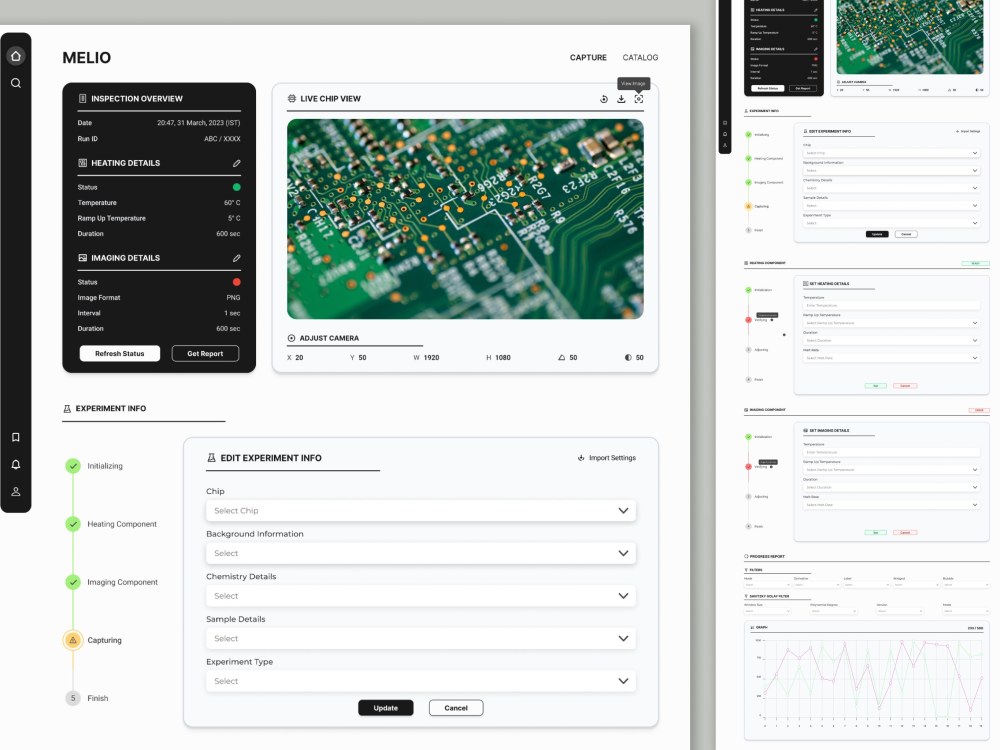This screenshot has height=750, width=1000.
Task: Click the camera Y value 50
Action: (362, 358)
